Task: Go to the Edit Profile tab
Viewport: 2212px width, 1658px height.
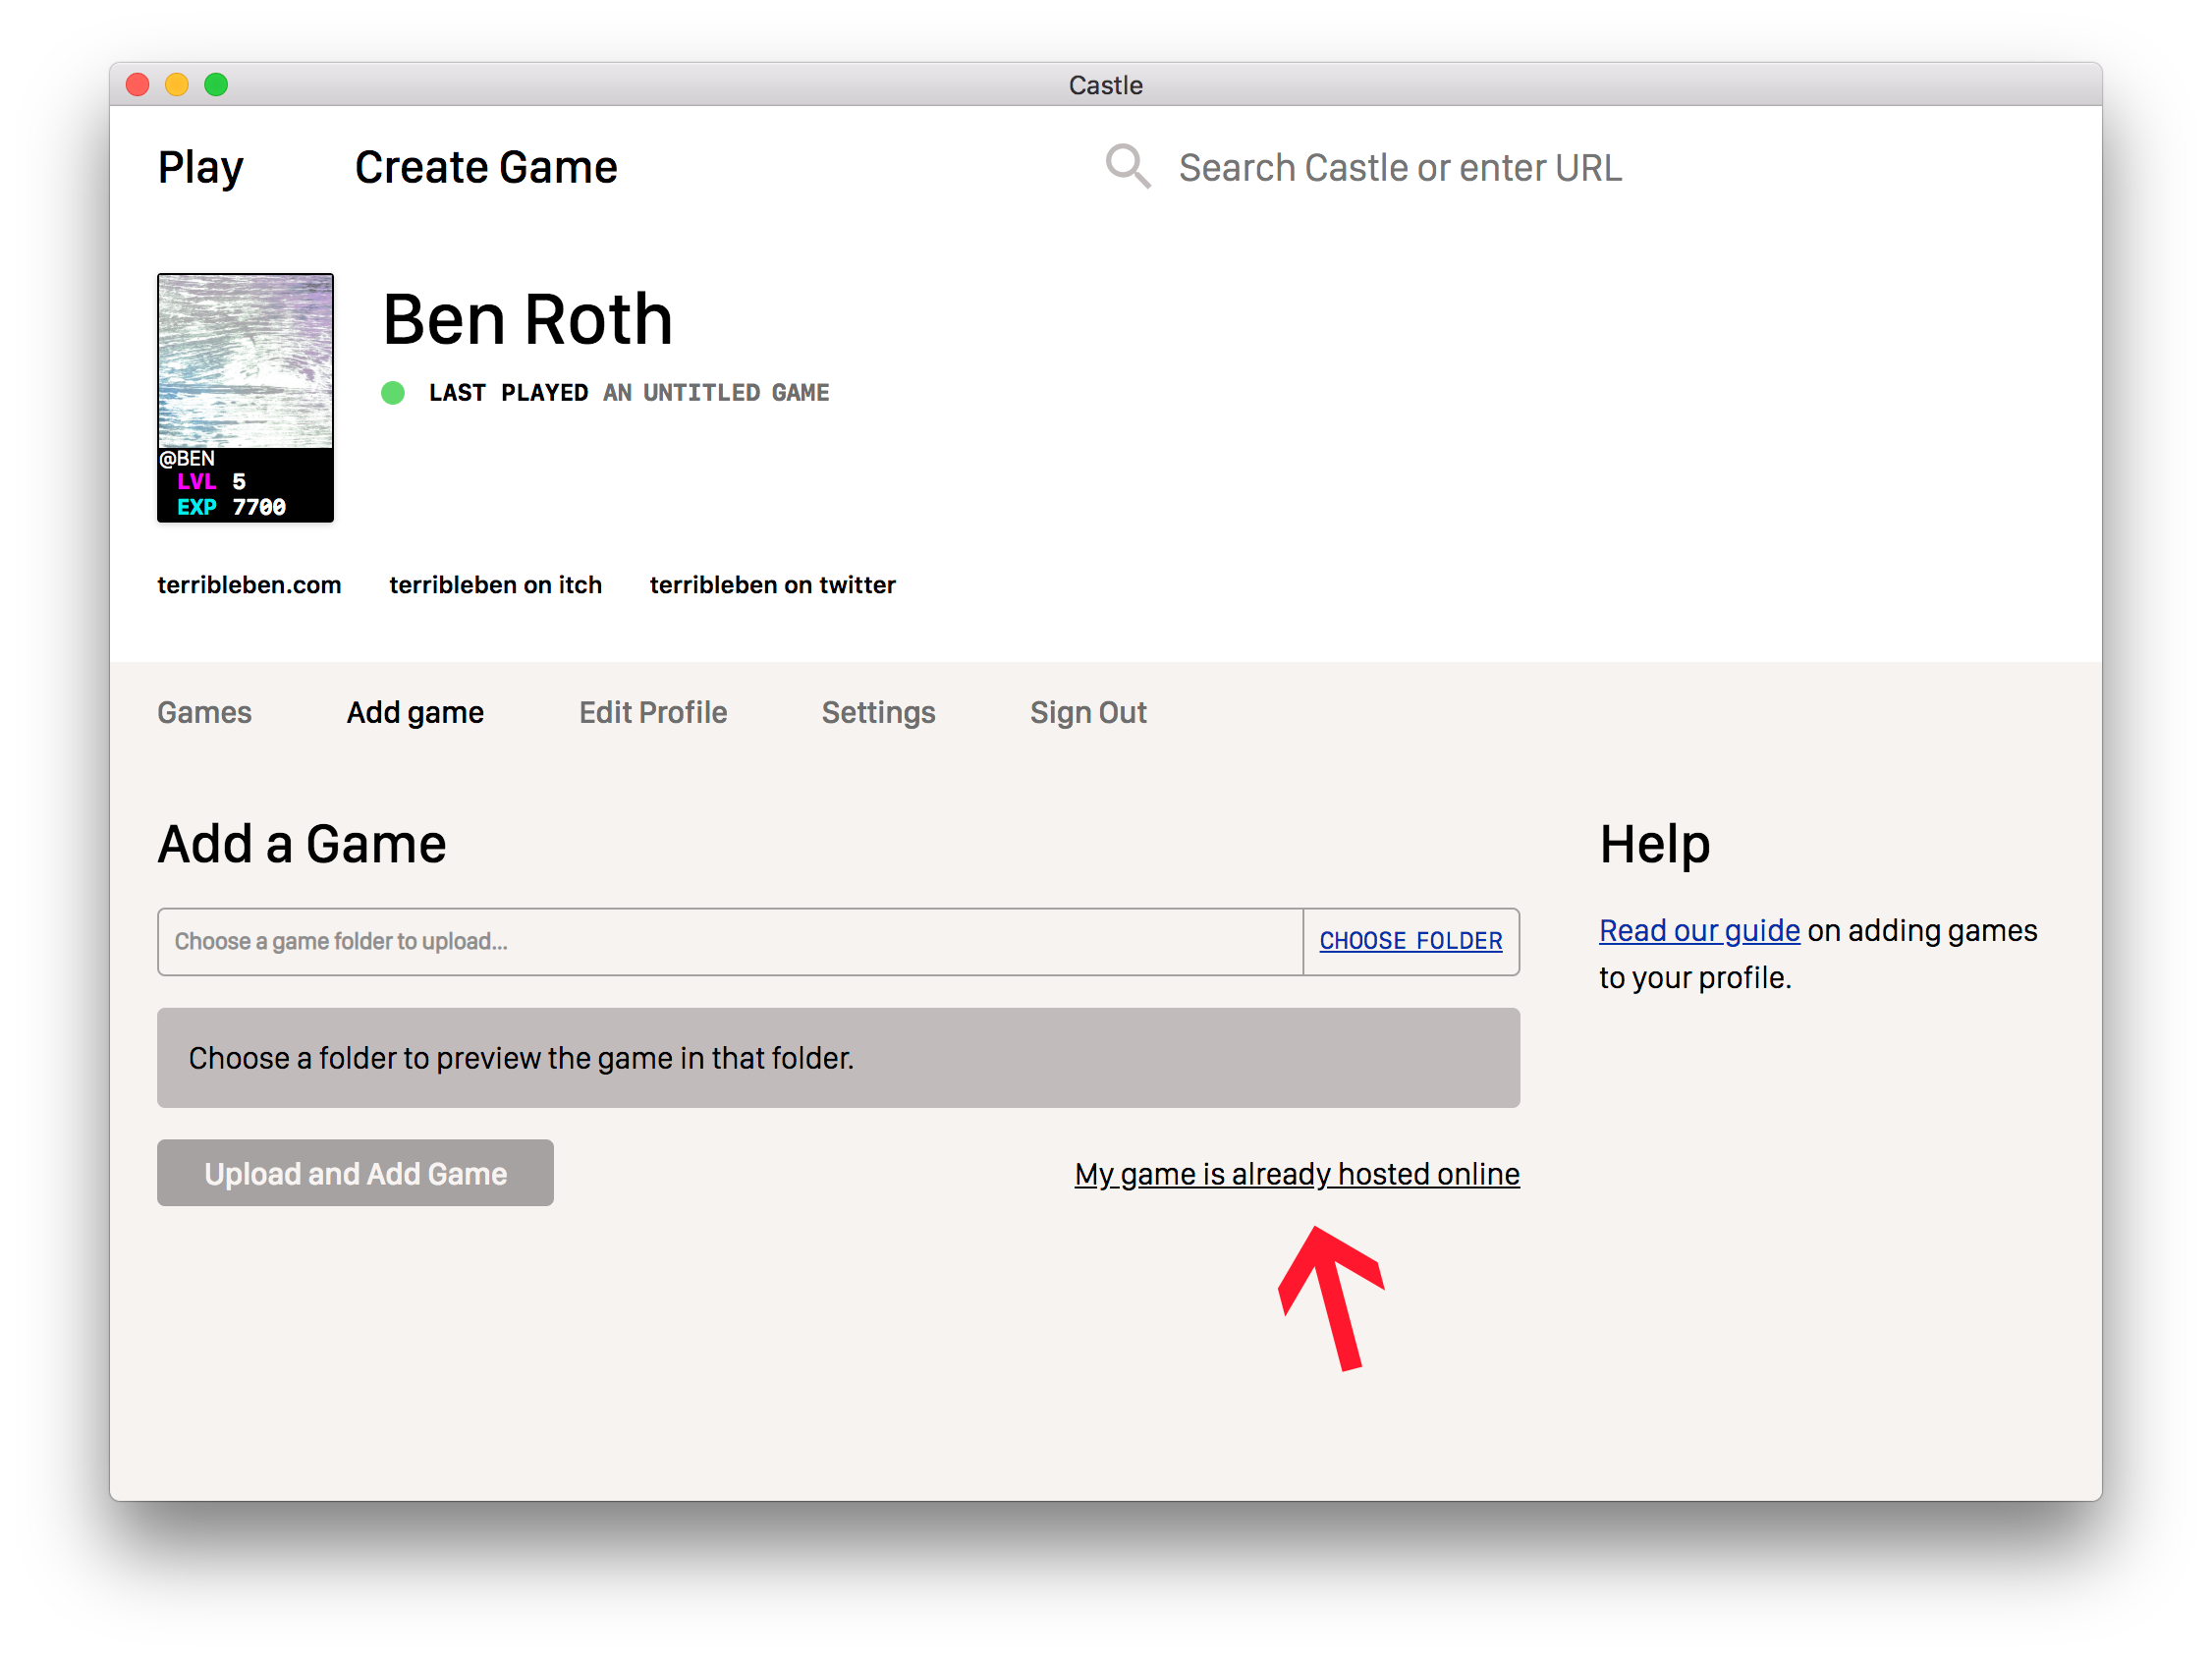Action: pos(653,712)
